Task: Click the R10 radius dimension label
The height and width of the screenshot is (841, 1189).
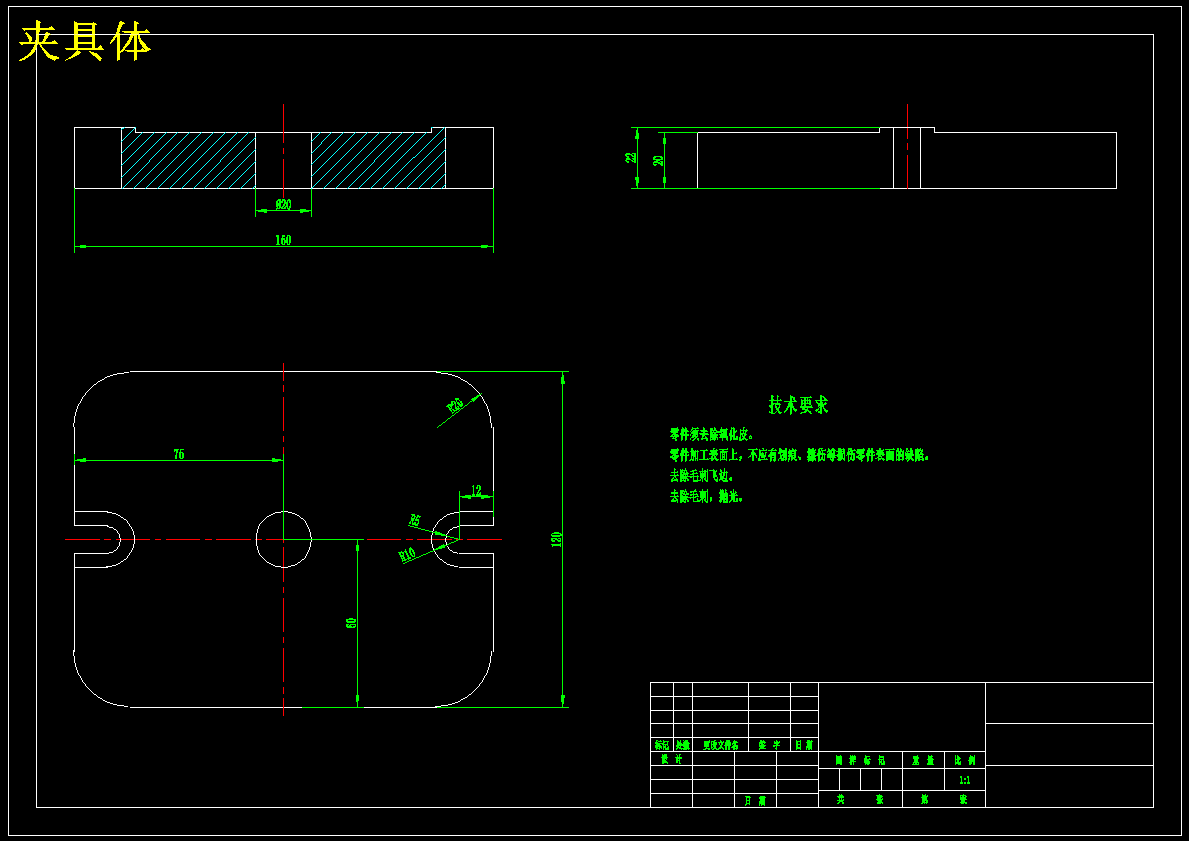Action: click(x=407, y=556)
